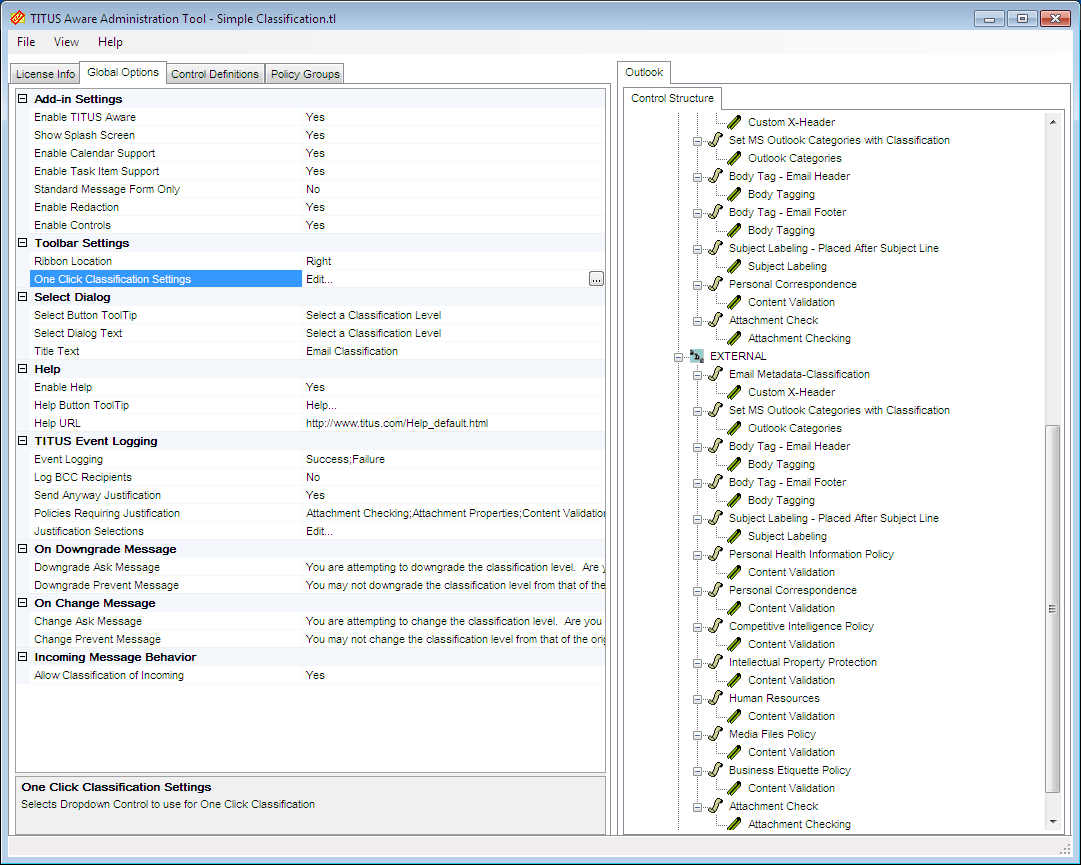
Task: Select the Enable TITUS Aware property row
Action: click(317, 117)
